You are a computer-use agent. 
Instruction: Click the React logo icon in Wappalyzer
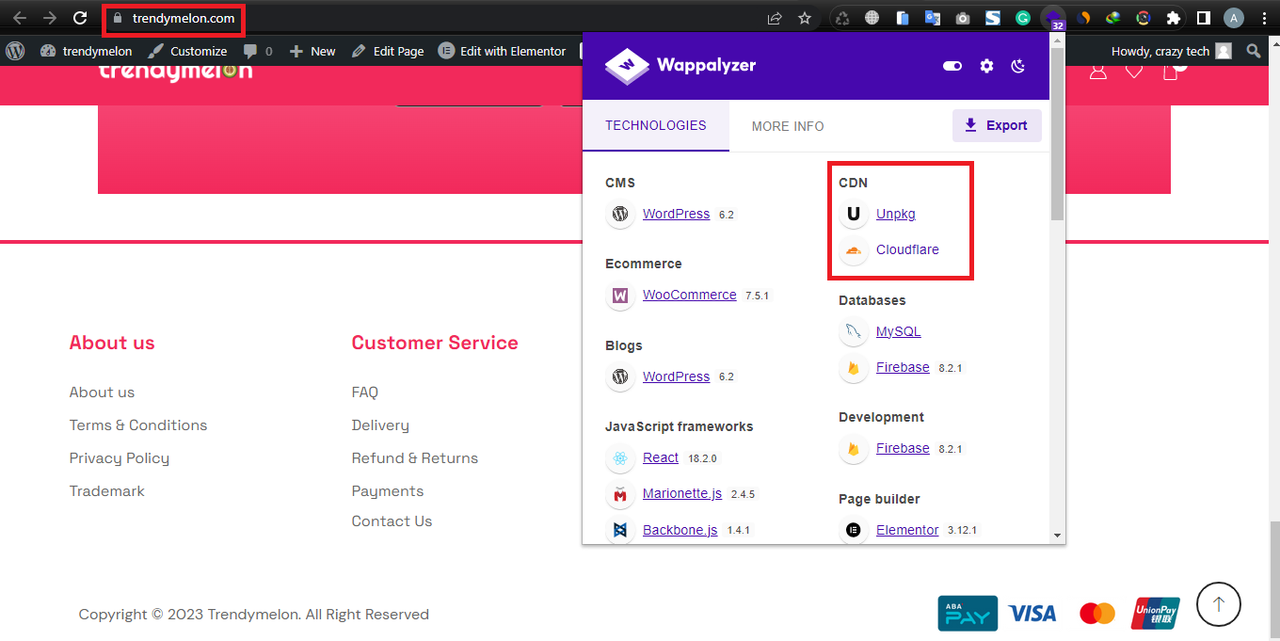pos(620,459)
